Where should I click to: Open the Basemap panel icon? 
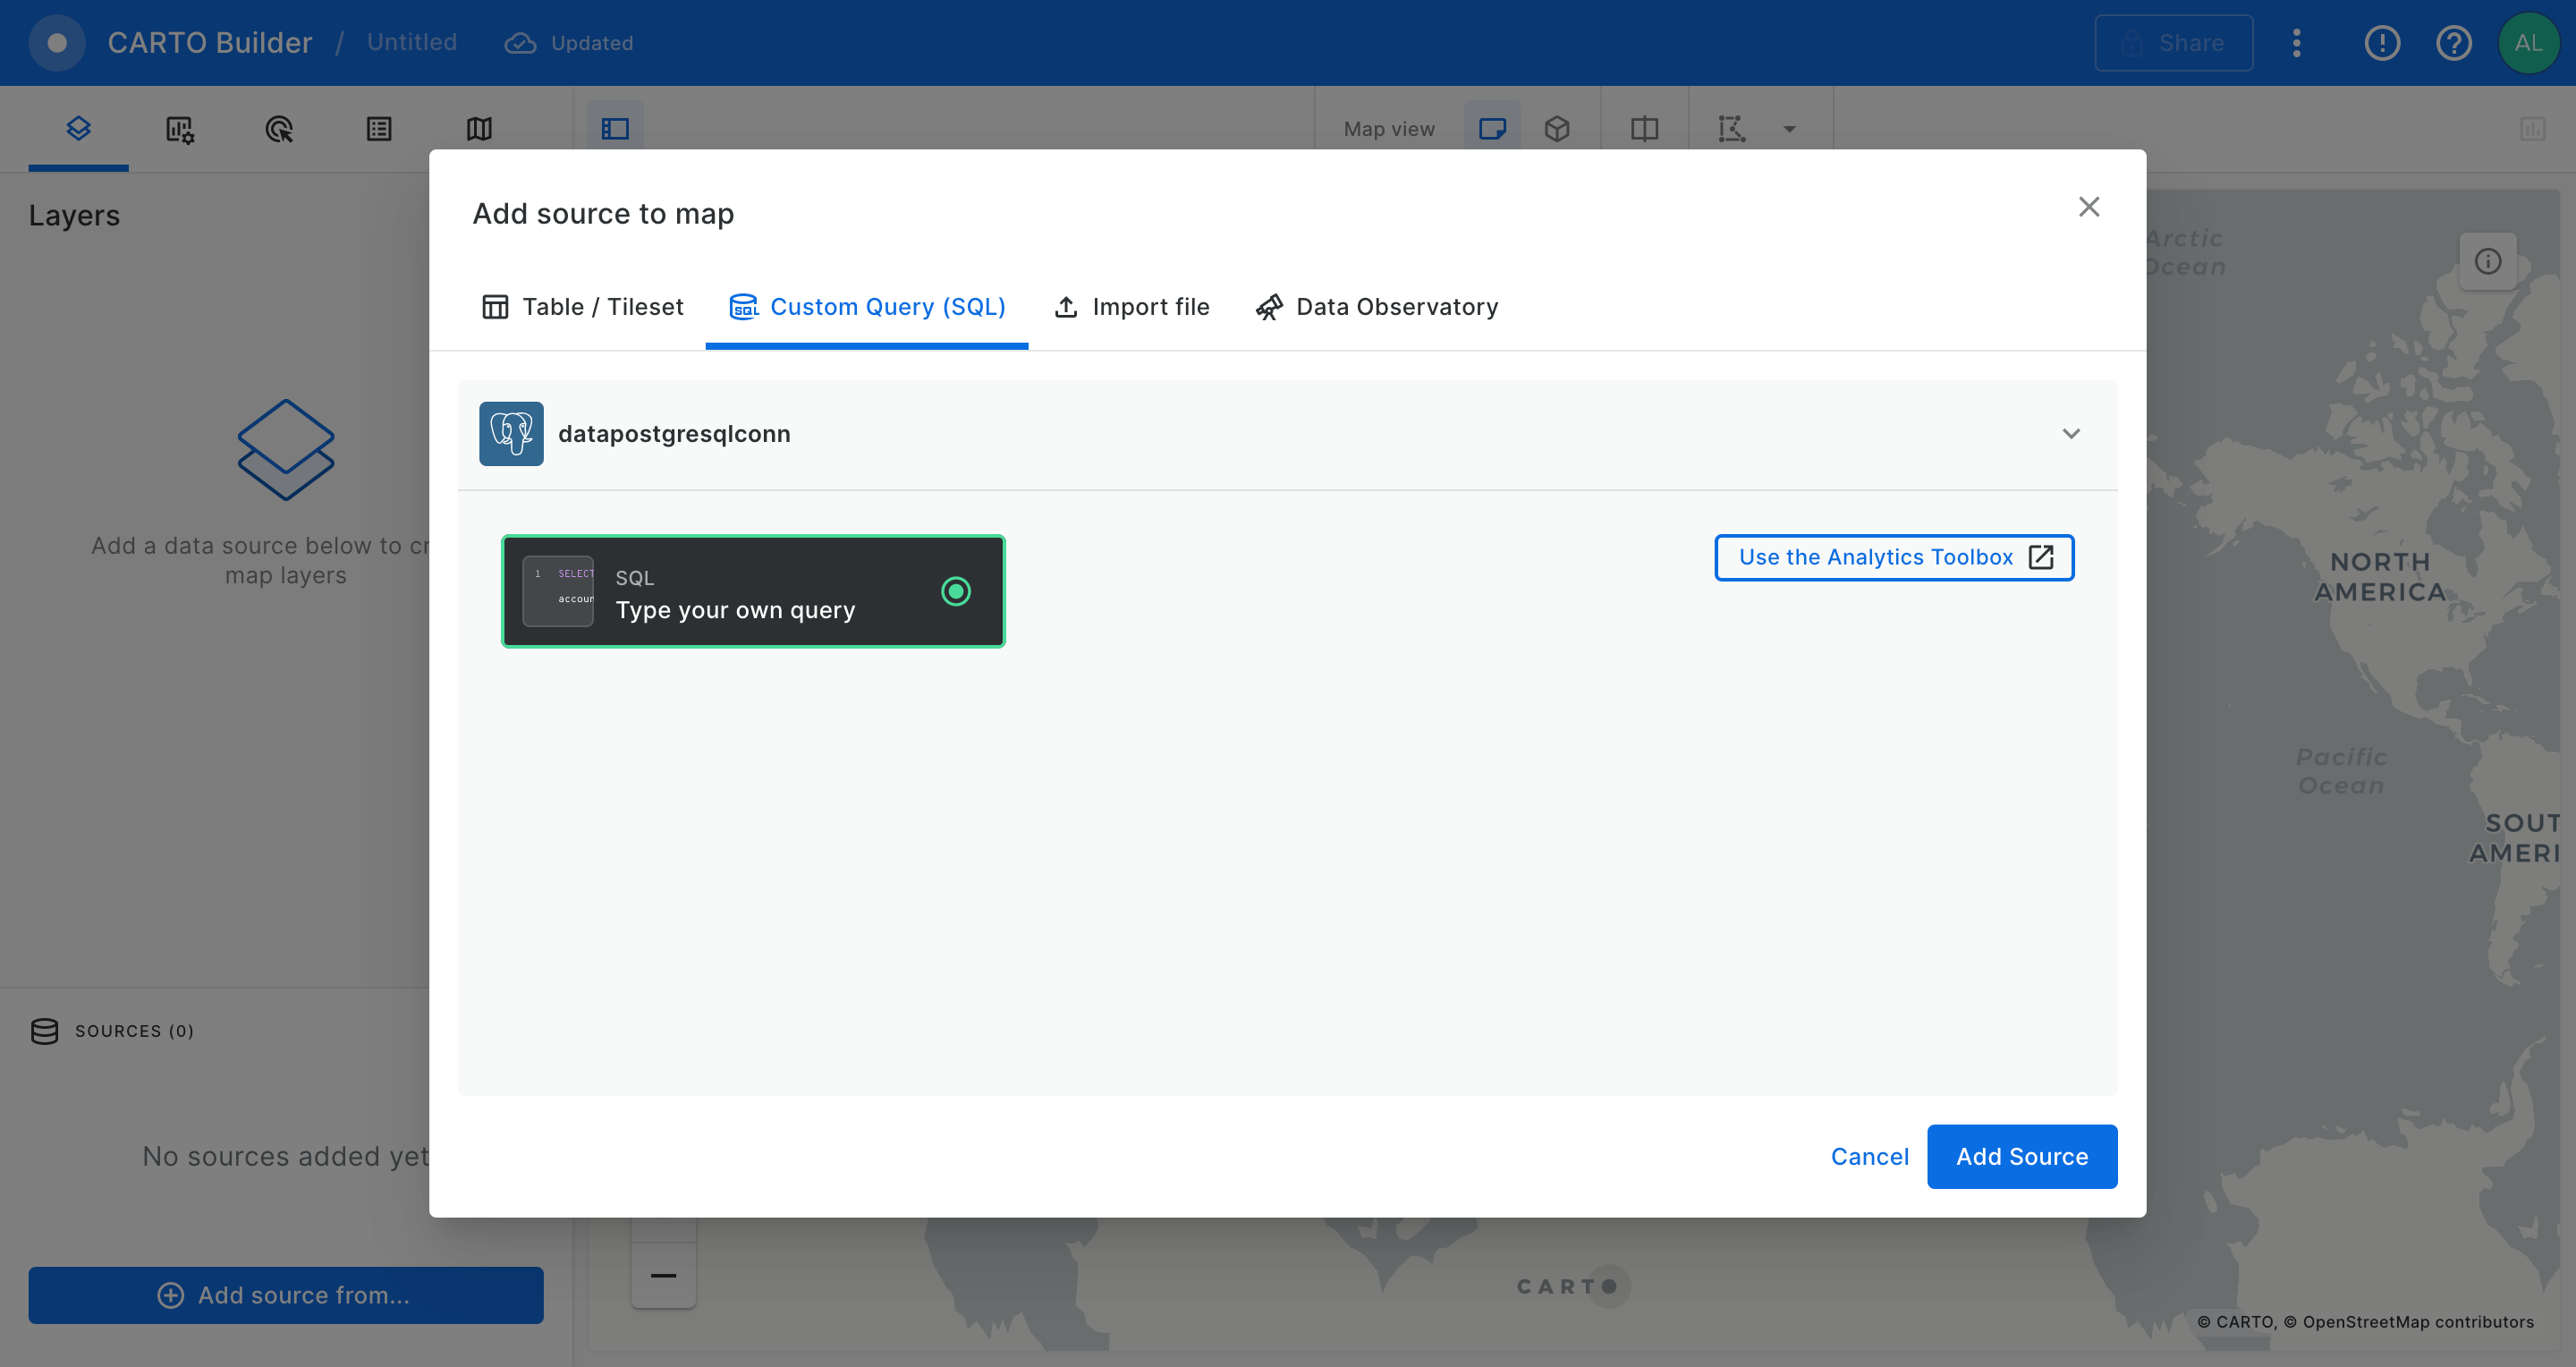(479, 129)
